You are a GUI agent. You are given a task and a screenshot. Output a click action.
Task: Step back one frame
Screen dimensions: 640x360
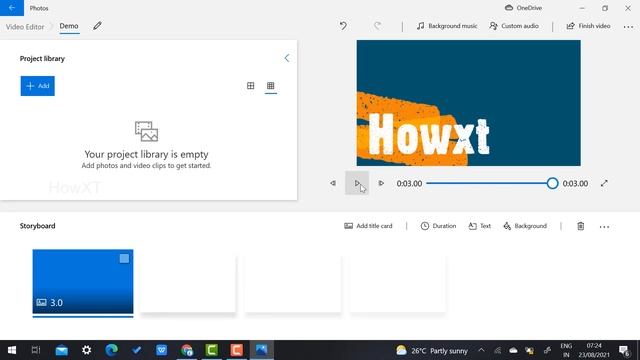333,183
